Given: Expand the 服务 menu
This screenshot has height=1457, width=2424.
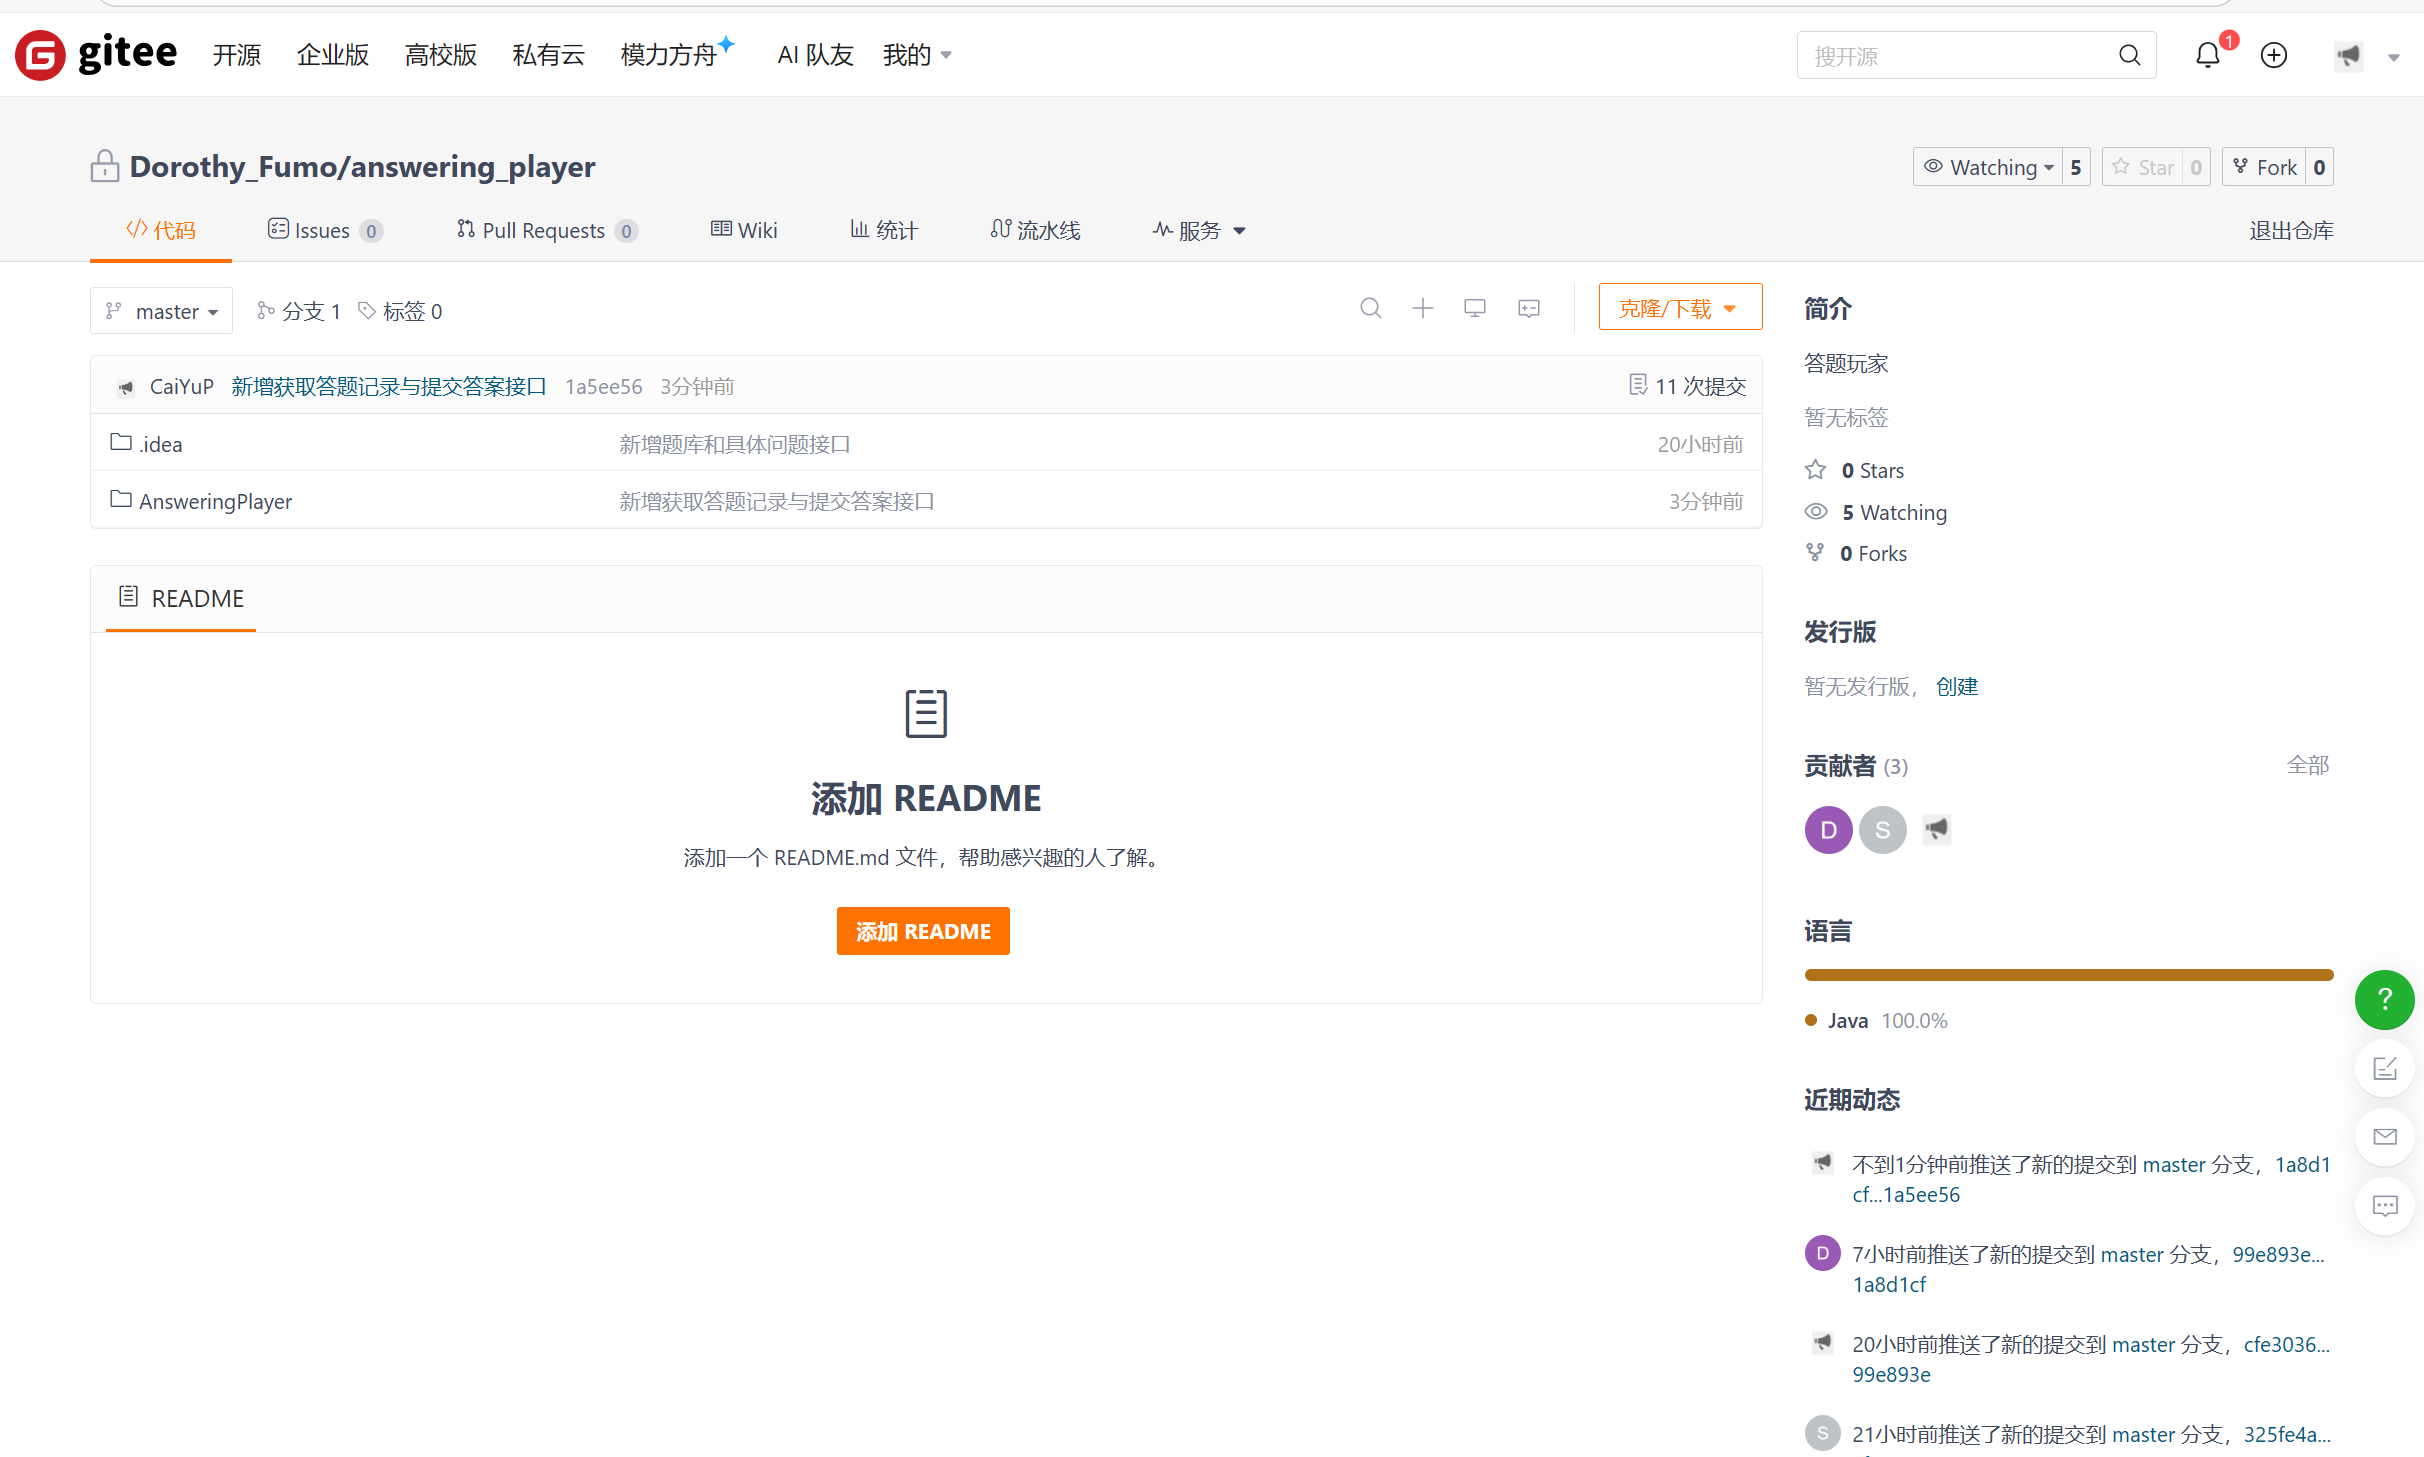Looking at the screenshot, I should coord(1199,231).
